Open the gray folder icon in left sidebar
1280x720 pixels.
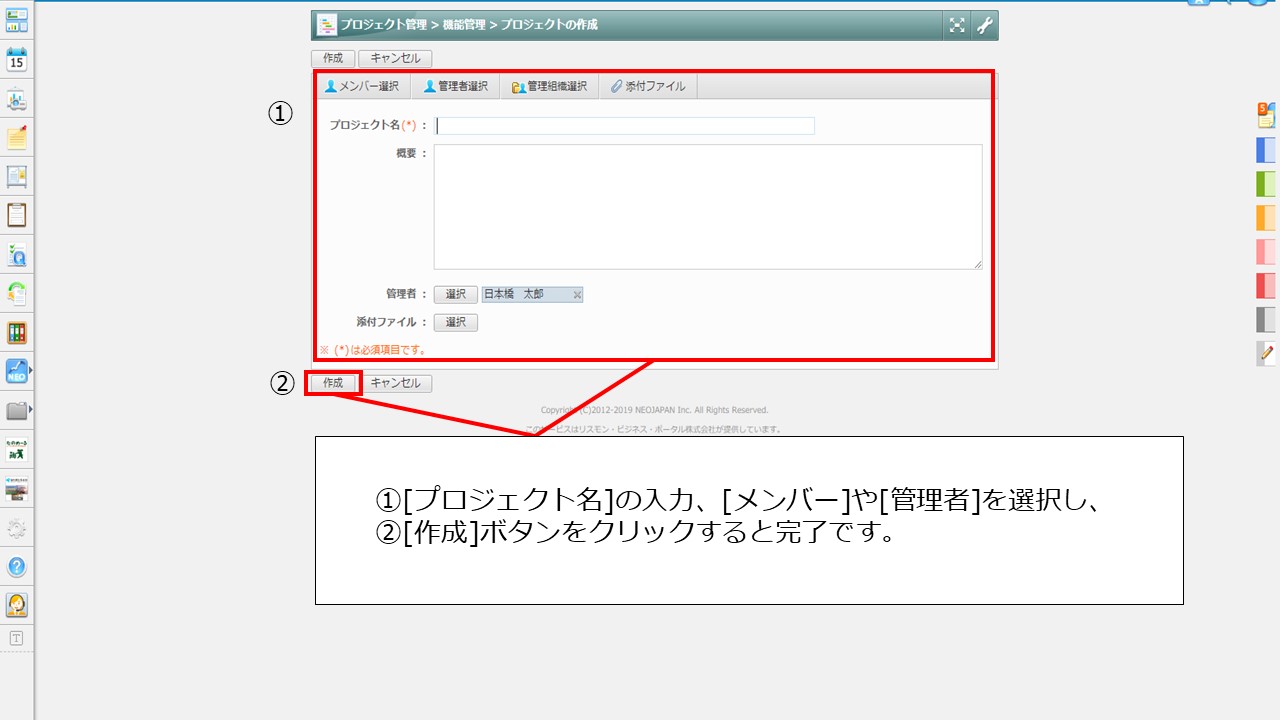click(x=17, y=410)
